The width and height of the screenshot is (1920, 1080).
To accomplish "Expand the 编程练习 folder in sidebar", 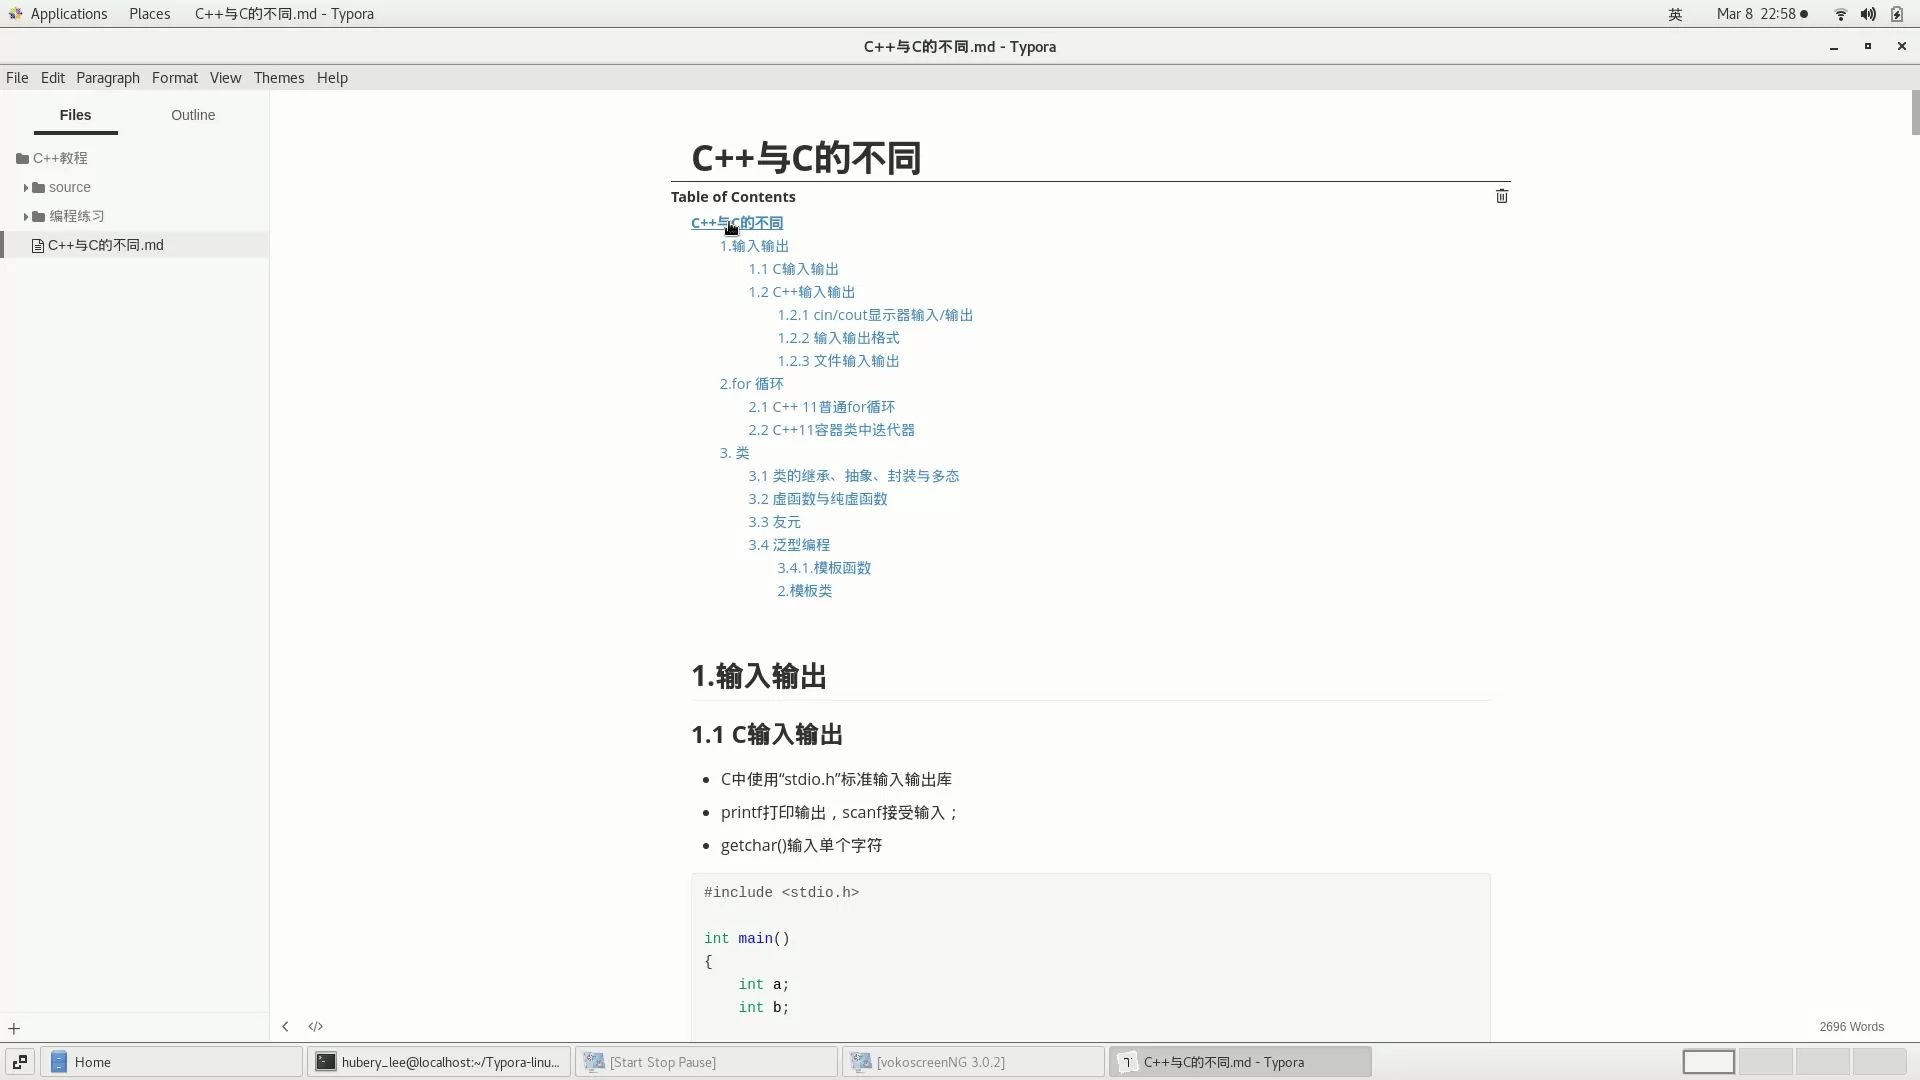I will (x=25, y=215).
